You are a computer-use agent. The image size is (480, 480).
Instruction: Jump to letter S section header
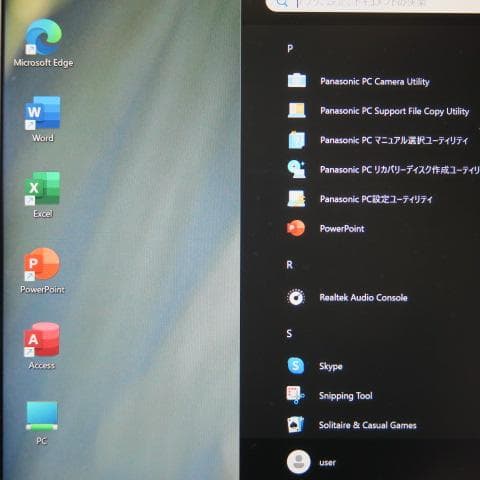click(x=289, y=333)
